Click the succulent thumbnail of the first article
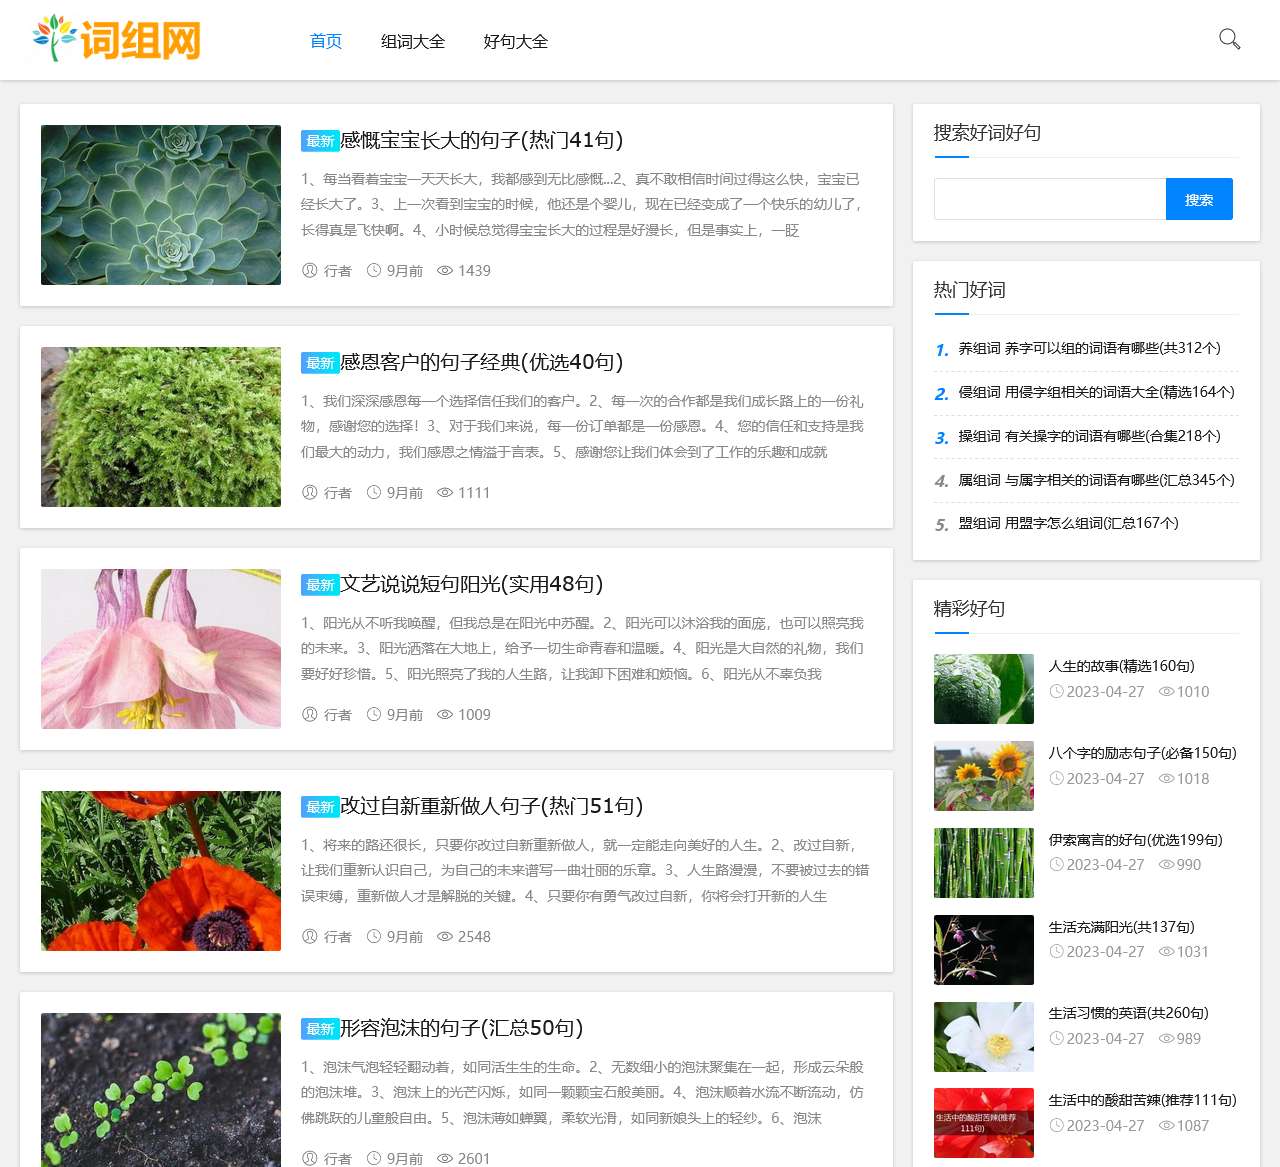Screen dimensions: 1280x1167 pyautogui.click(x=160, y=204)
